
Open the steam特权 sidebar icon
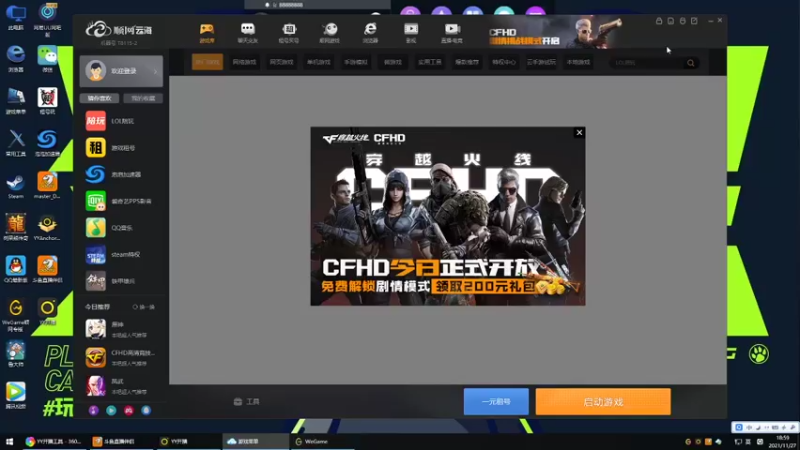click(95, 254)
